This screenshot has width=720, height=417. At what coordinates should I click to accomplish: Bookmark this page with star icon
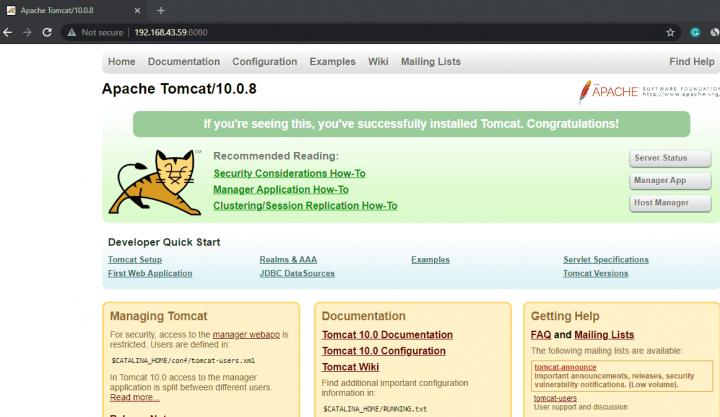pos(670,32)
